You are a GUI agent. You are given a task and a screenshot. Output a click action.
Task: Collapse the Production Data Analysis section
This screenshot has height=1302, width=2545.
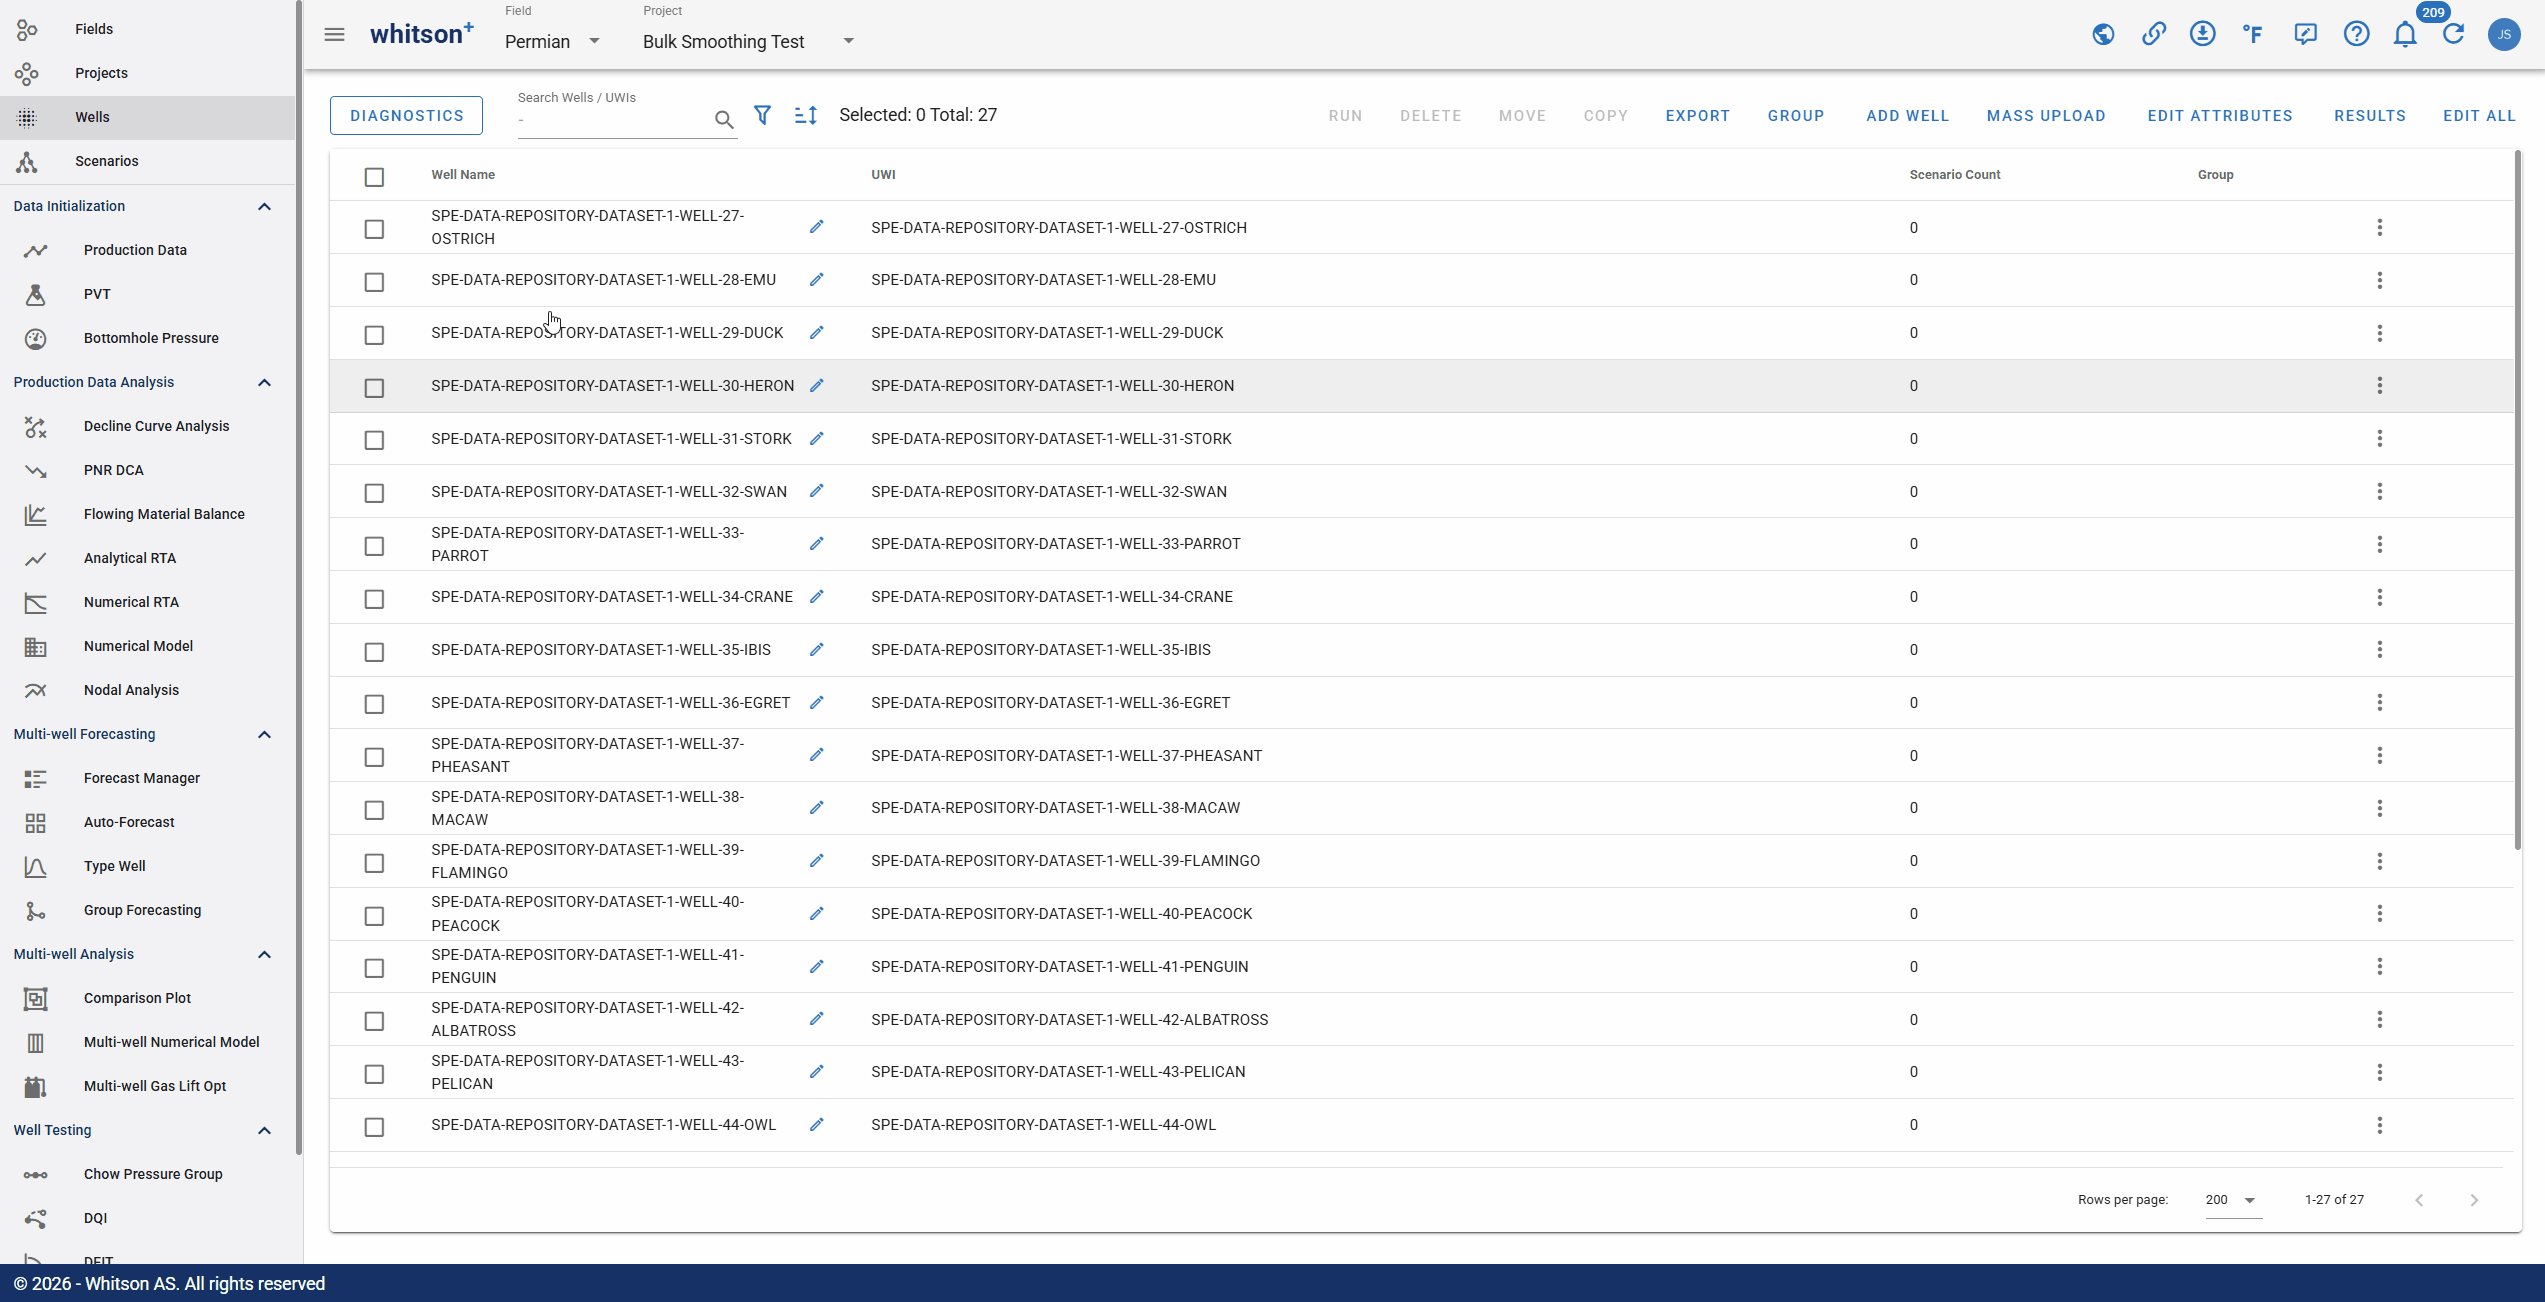264,383
